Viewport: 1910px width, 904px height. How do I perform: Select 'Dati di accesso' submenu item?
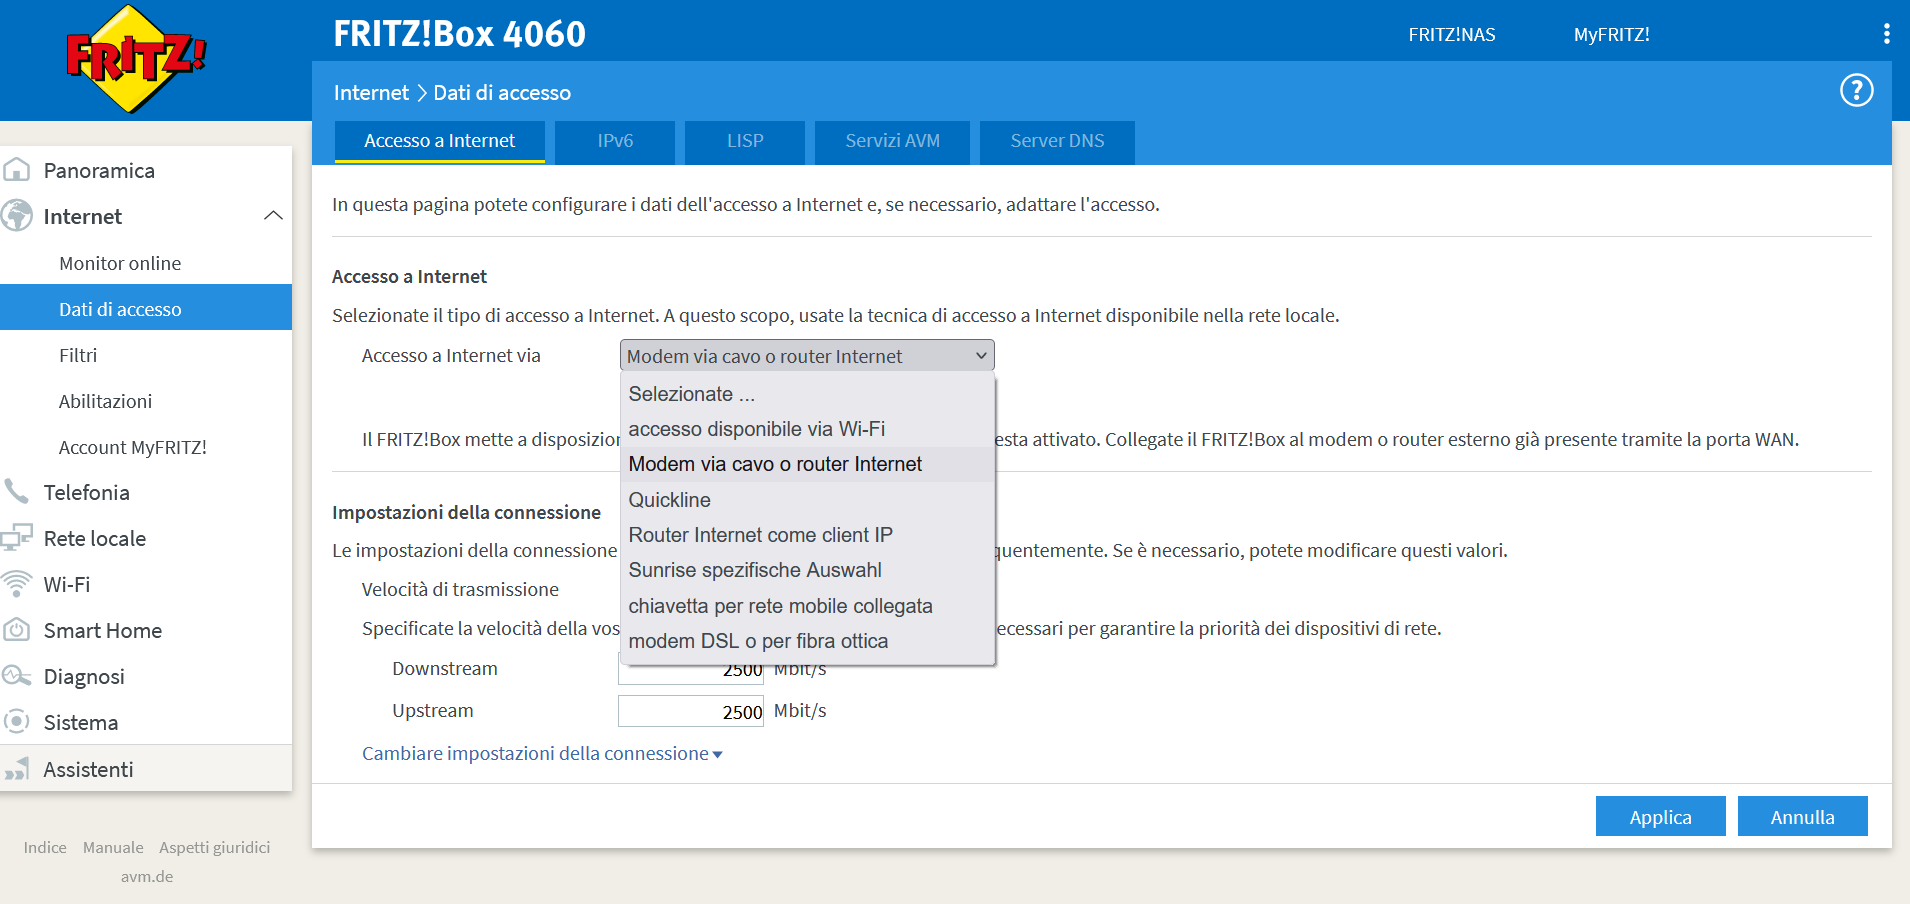pos(146,309)
